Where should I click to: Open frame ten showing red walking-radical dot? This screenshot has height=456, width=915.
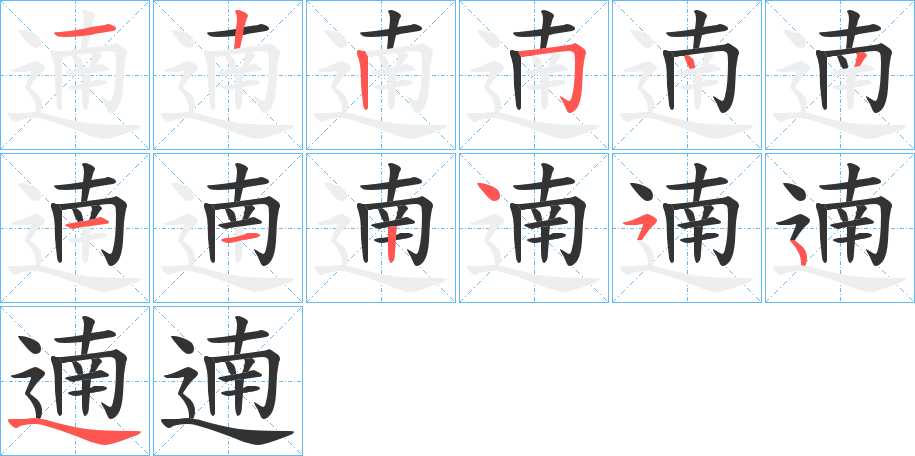pos(534,228)
